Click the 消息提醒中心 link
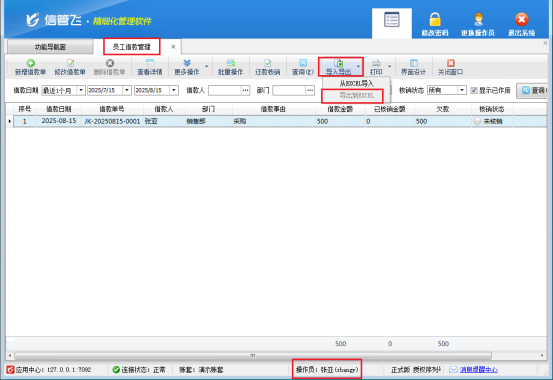Screen dimensions: 553x380 (479, 369)
